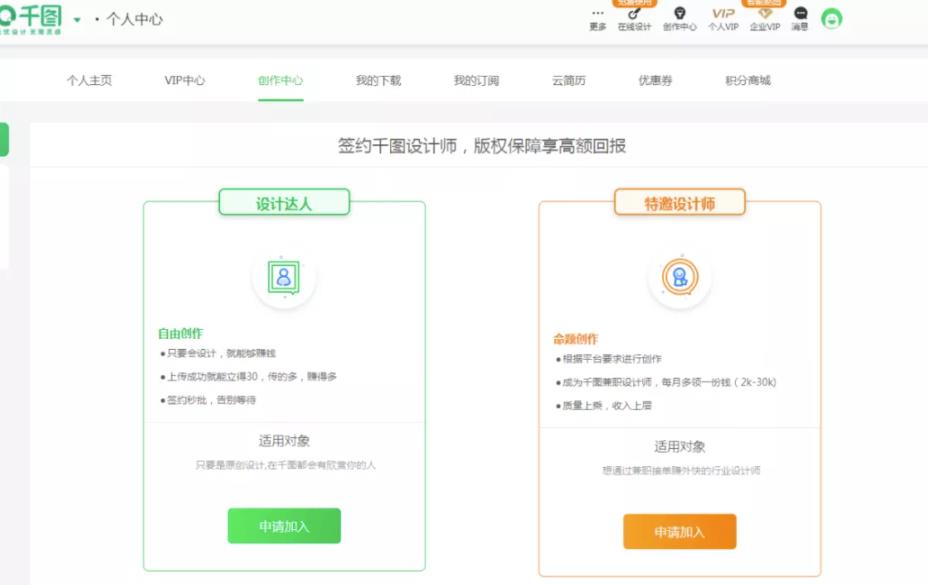This screenshot has height=585, width=928.
Task: Open the 优惠券 coupons section
Action: pos(655,81)
